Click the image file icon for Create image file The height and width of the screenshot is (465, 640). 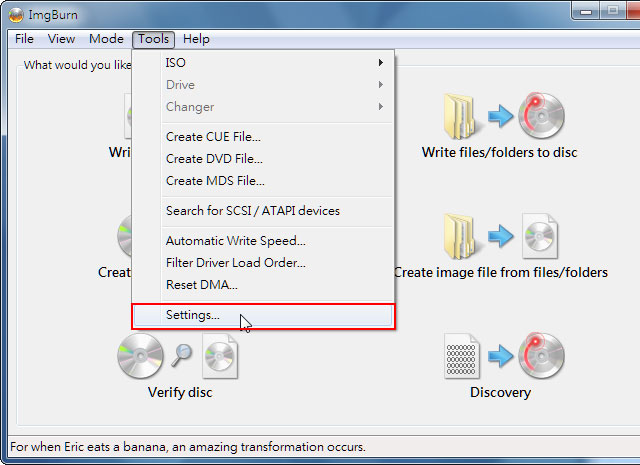tap(540, 236)
